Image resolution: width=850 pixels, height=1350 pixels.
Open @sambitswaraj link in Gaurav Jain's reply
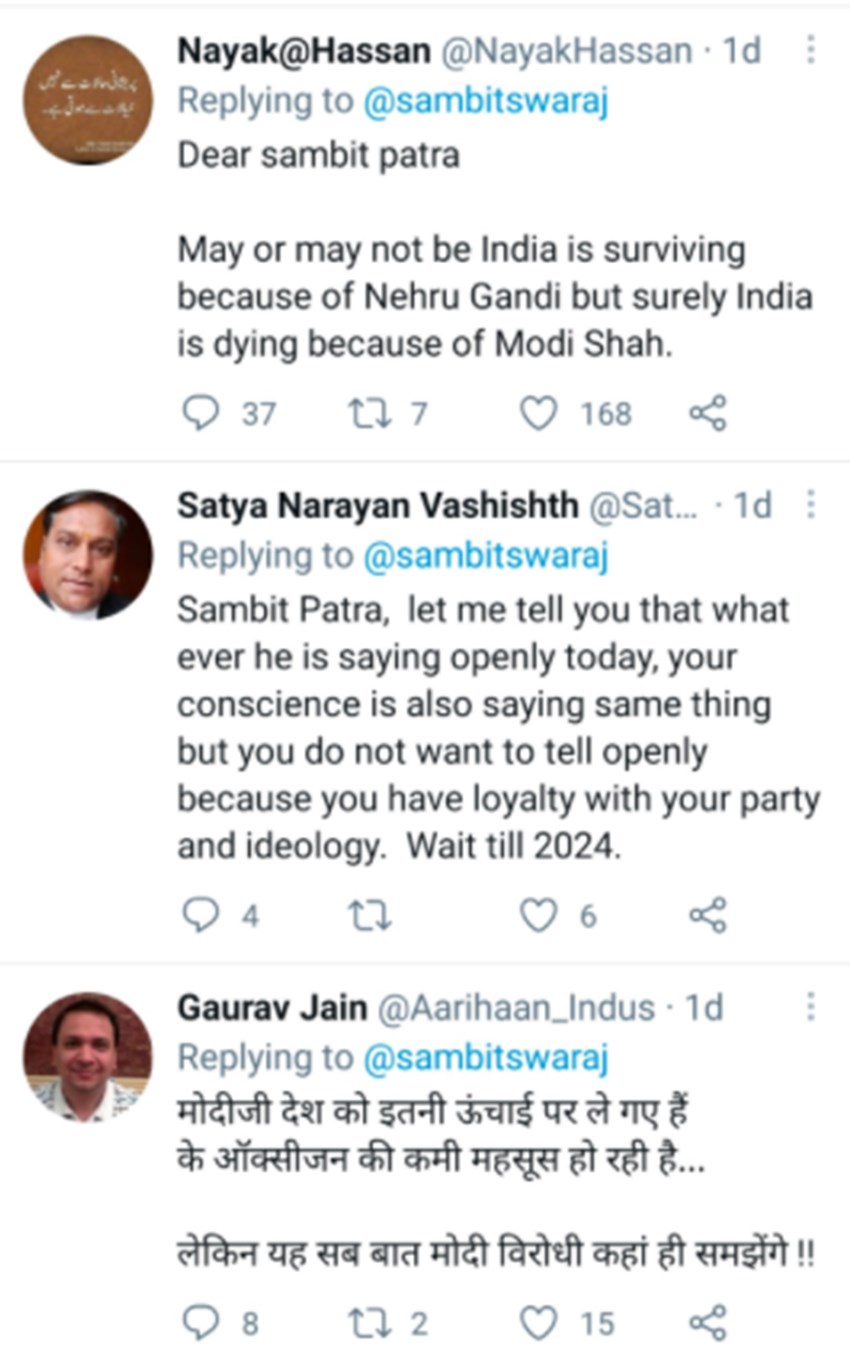pyautogui.click(x=485, y=1058)
